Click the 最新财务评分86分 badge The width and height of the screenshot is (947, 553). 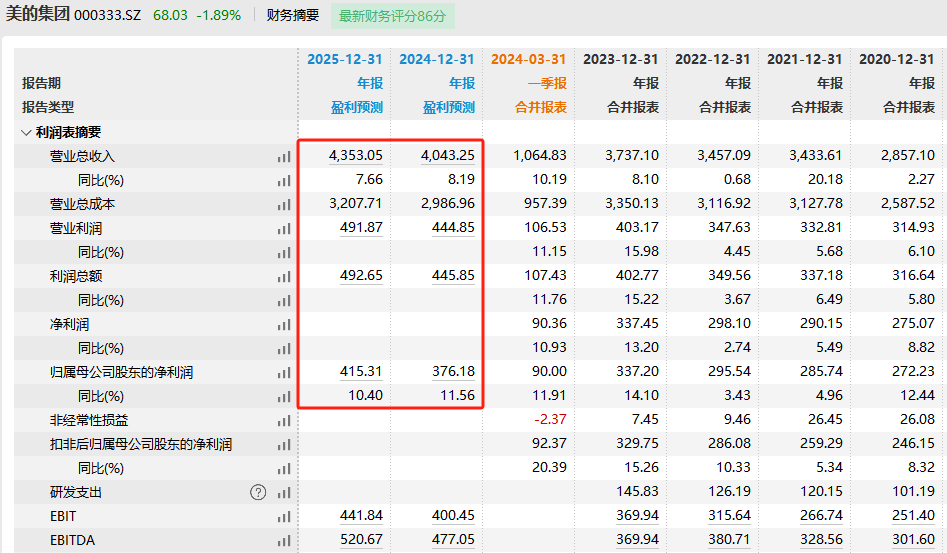(393, 16)
